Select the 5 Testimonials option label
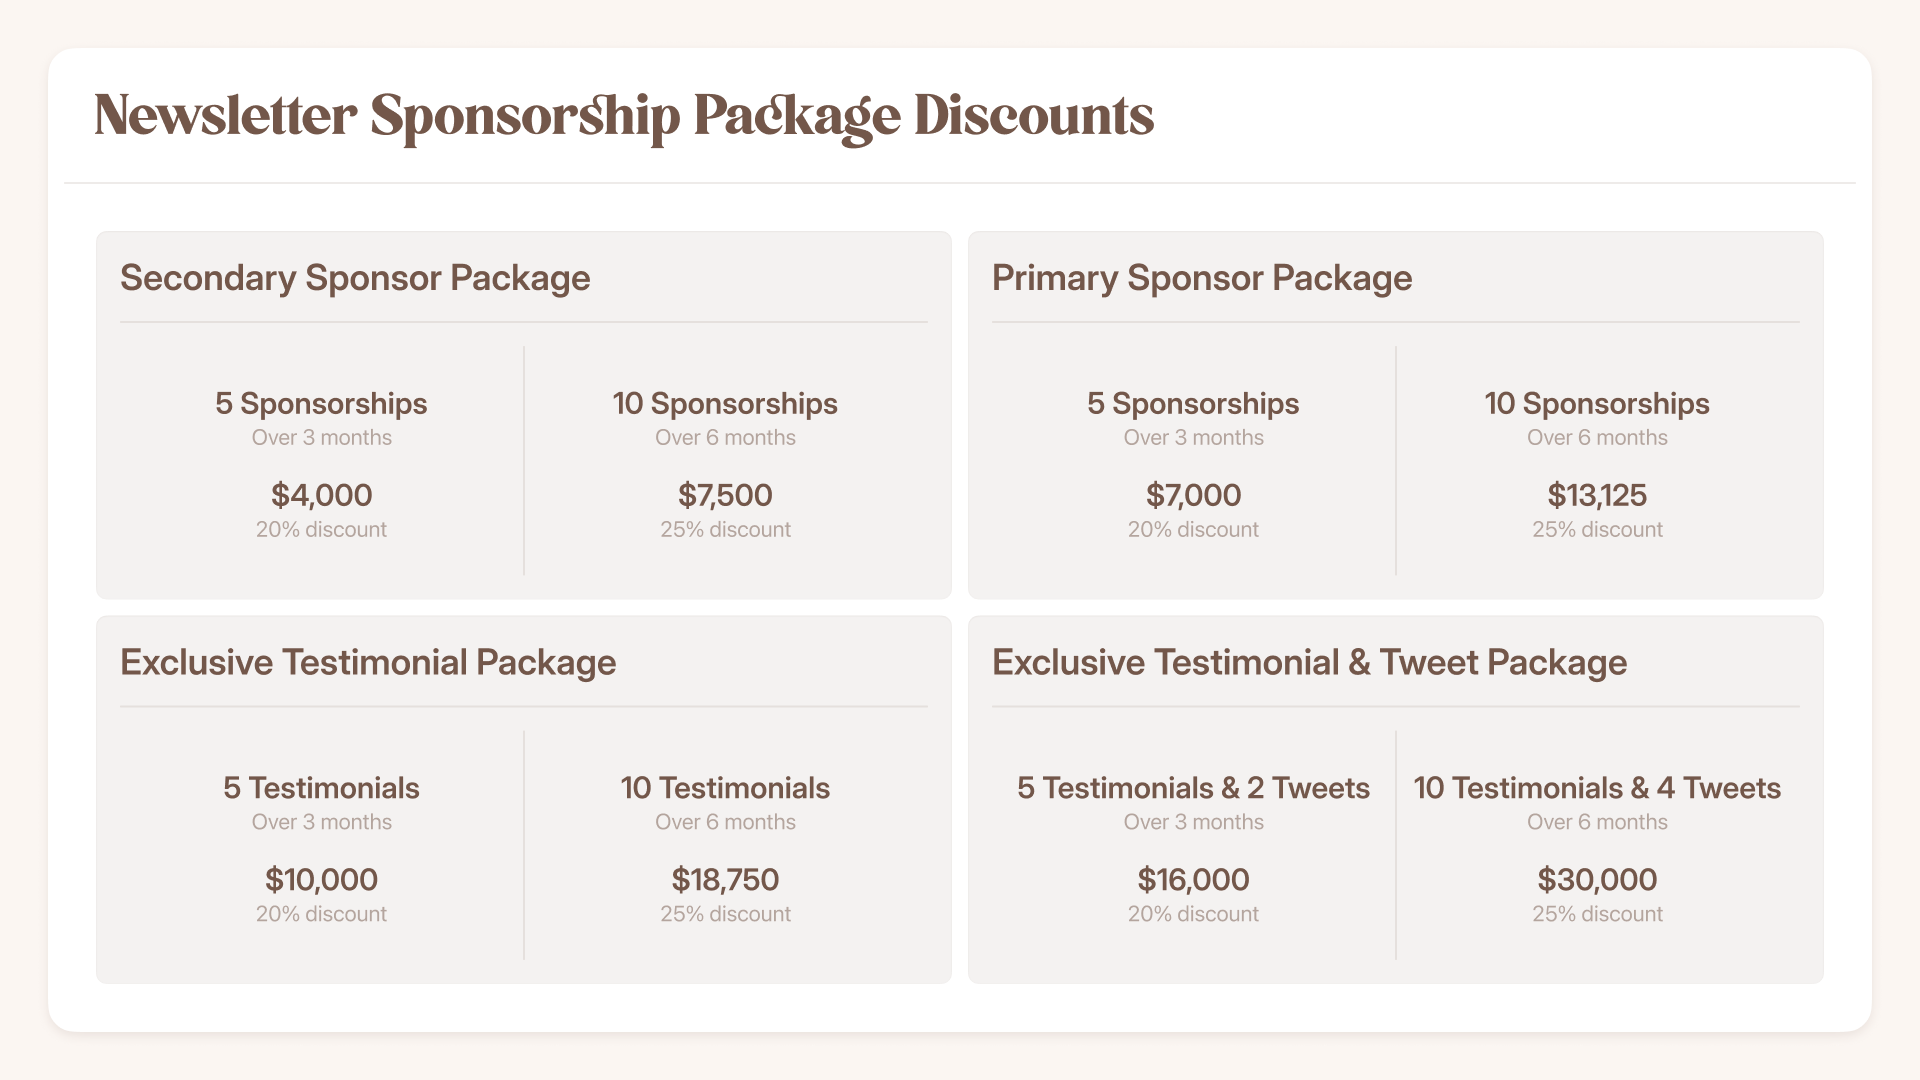 (x=321, y=788)
